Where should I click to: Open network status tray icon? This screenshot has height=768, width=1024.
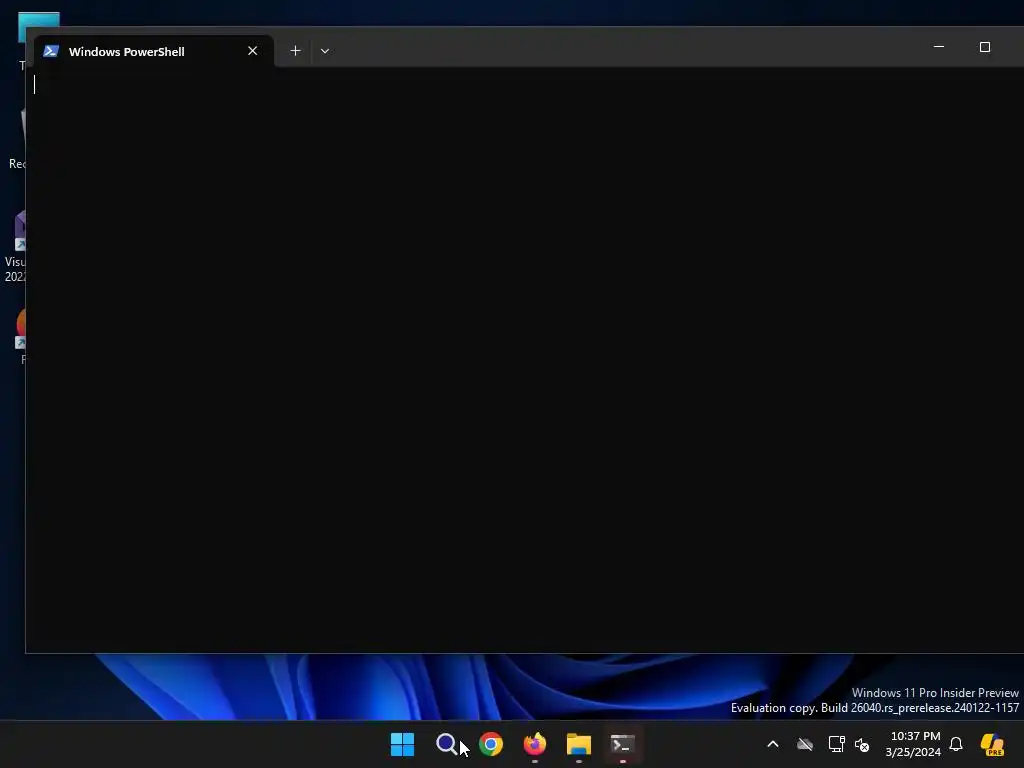point(836,744)
